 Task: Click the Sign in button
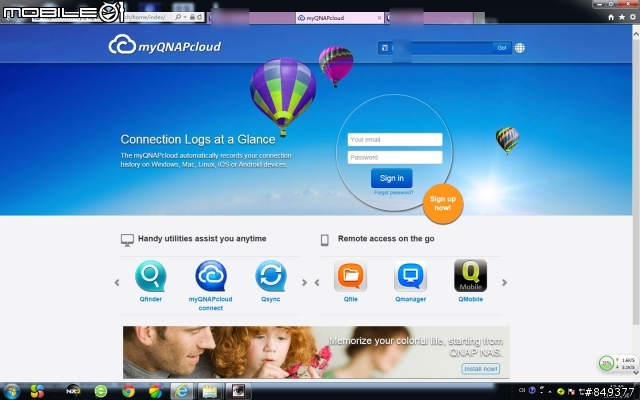pos(391,178)
